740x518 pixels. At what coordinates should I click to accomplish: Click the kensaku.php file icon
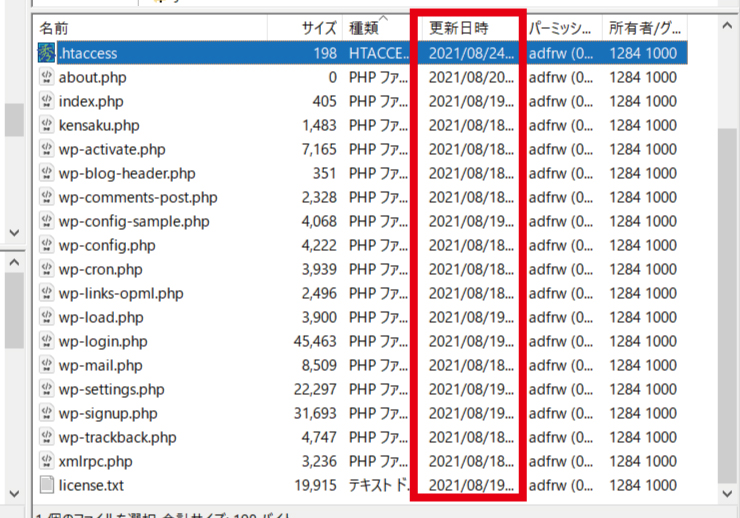coord(47,125)
